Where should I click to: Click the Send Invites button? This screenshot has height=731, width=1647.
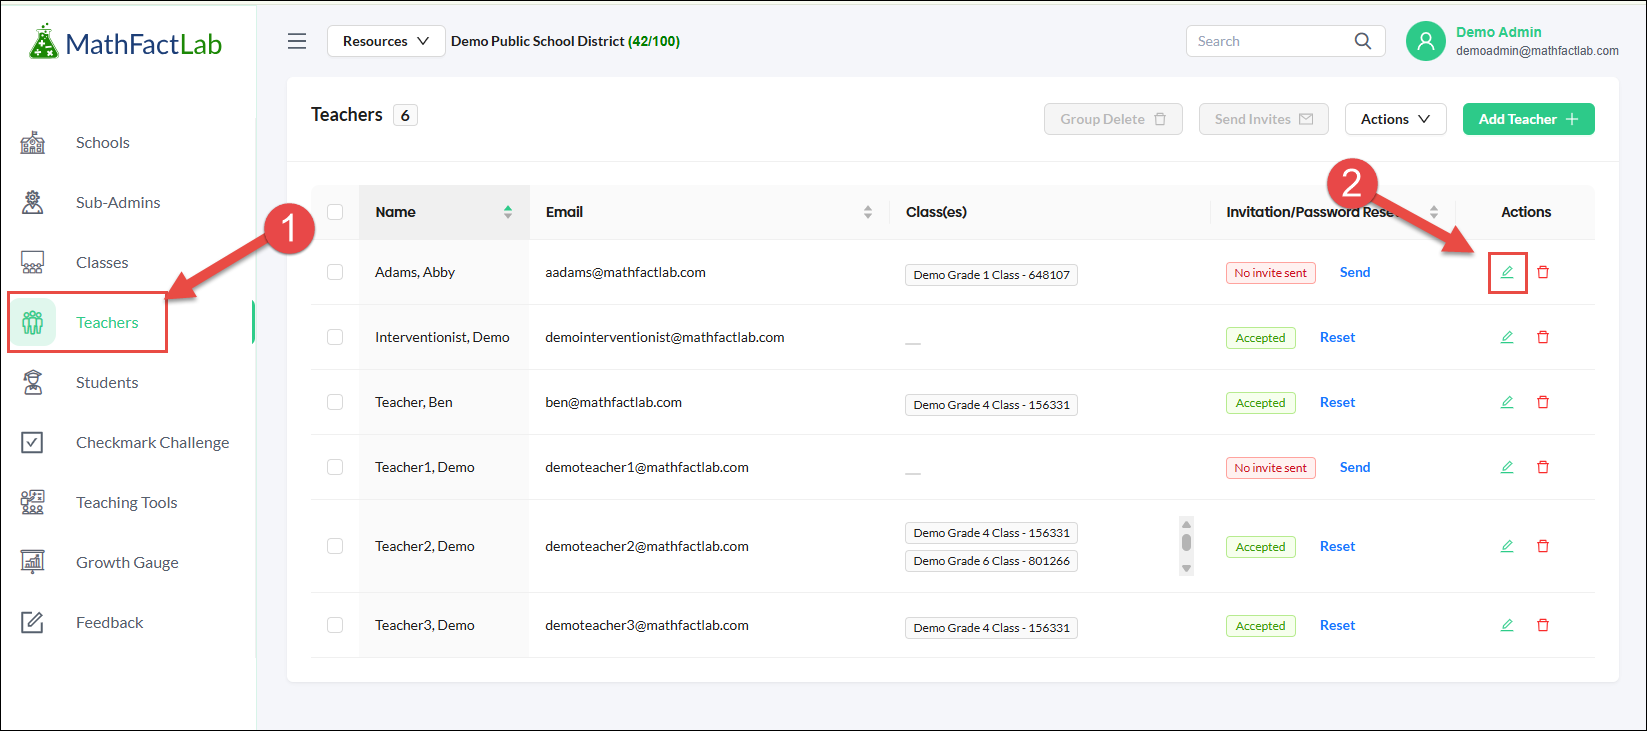coord(1264,119)
